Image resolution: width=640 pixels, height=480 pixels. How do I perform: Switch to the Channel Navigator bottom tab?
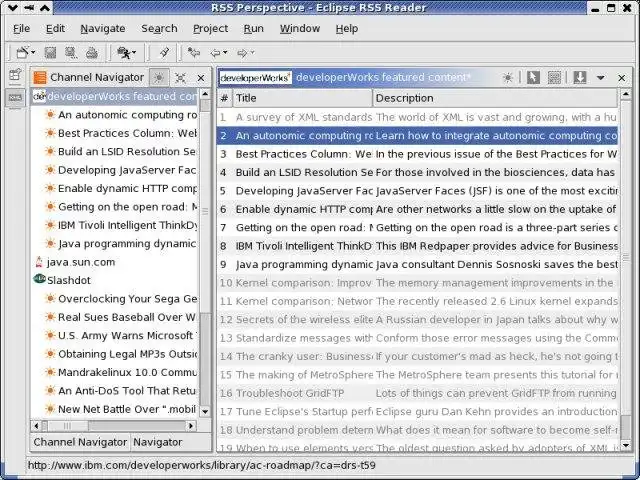click(x=80, y=442)
